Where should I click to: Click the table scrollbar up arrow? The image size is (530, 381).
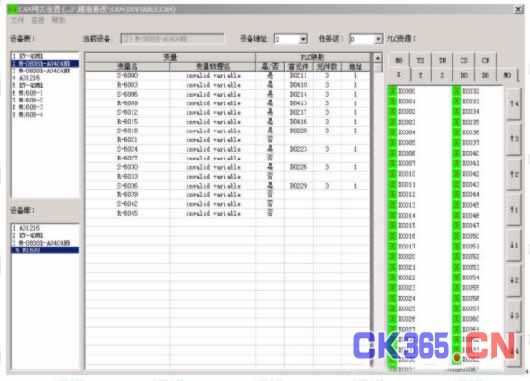[x=378, y=58]
